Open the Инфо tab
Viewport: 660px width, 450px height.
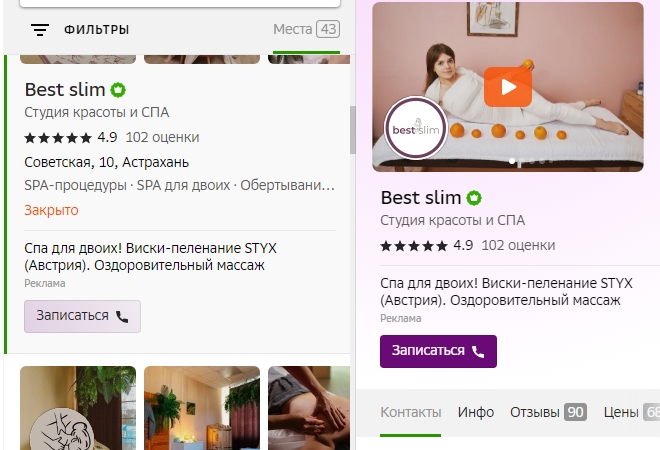[x=476, y=412]
